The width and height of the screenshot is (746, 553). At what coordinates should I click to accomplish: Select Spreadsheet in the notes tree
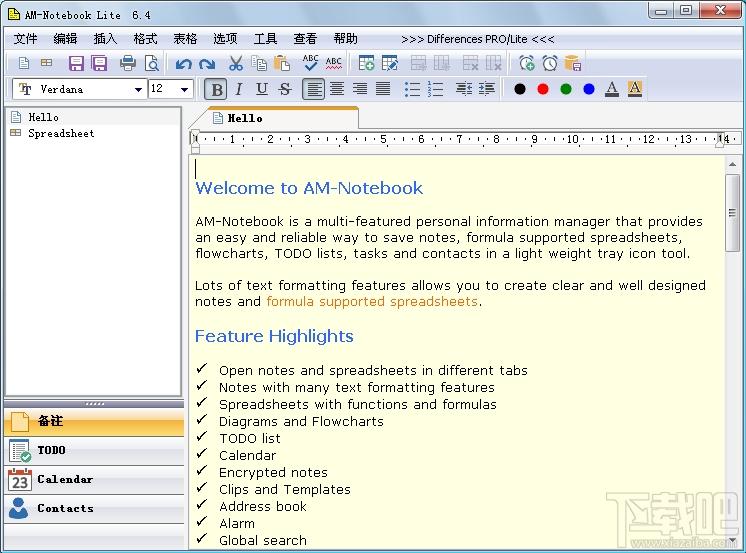(61, 133)
